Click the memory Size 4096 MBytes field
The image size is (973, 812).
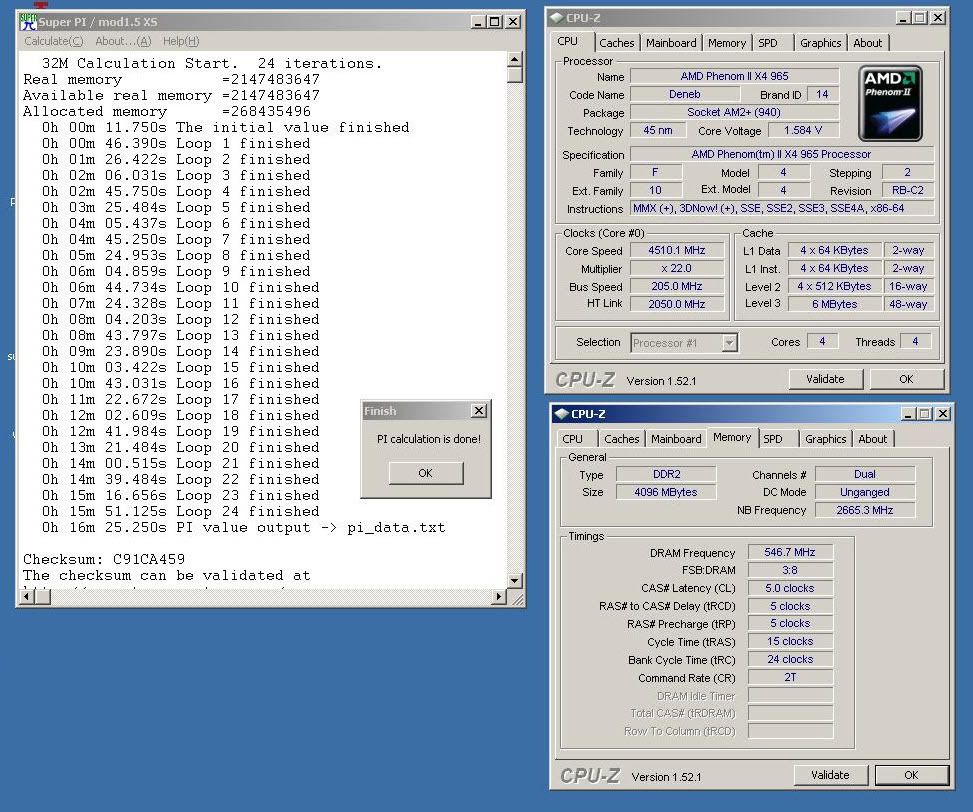pyautogui.click(x=666, y=492)
